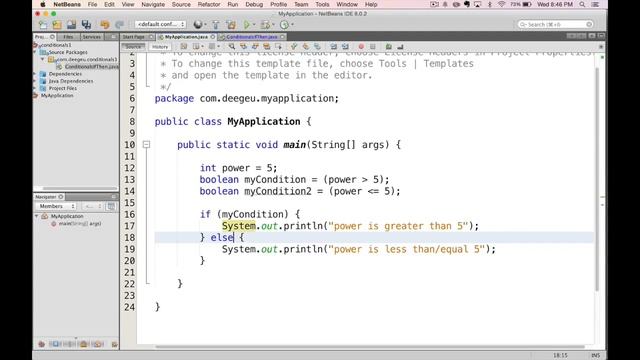The width and height of the screenshot is (640, 360).
Task: Click the Shift Line Left icon
Action: click(x=333, y=47)
